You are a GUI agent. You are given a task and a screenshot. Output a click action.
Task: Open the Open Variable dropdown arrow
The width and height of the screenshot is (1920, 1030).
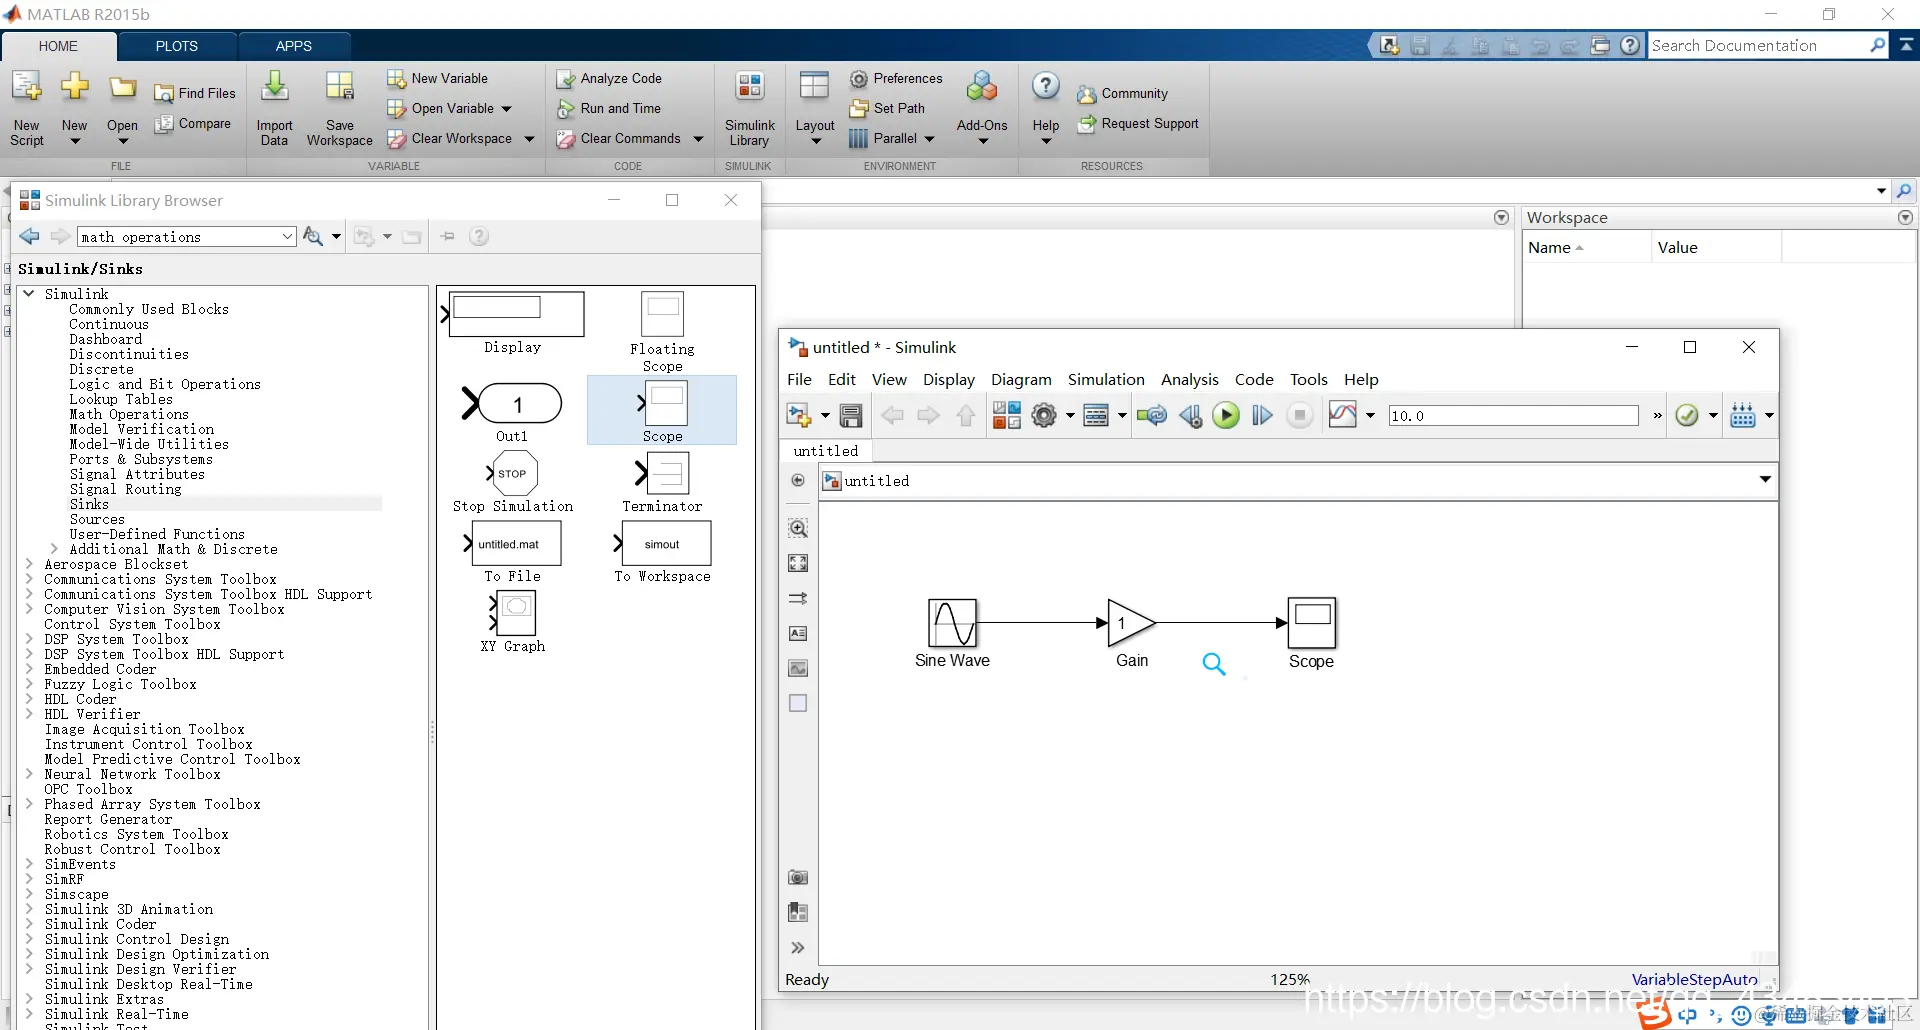506,109
